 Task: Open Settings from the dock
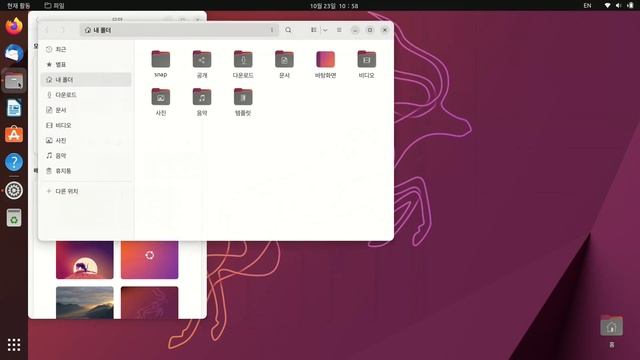coord(14,190)
